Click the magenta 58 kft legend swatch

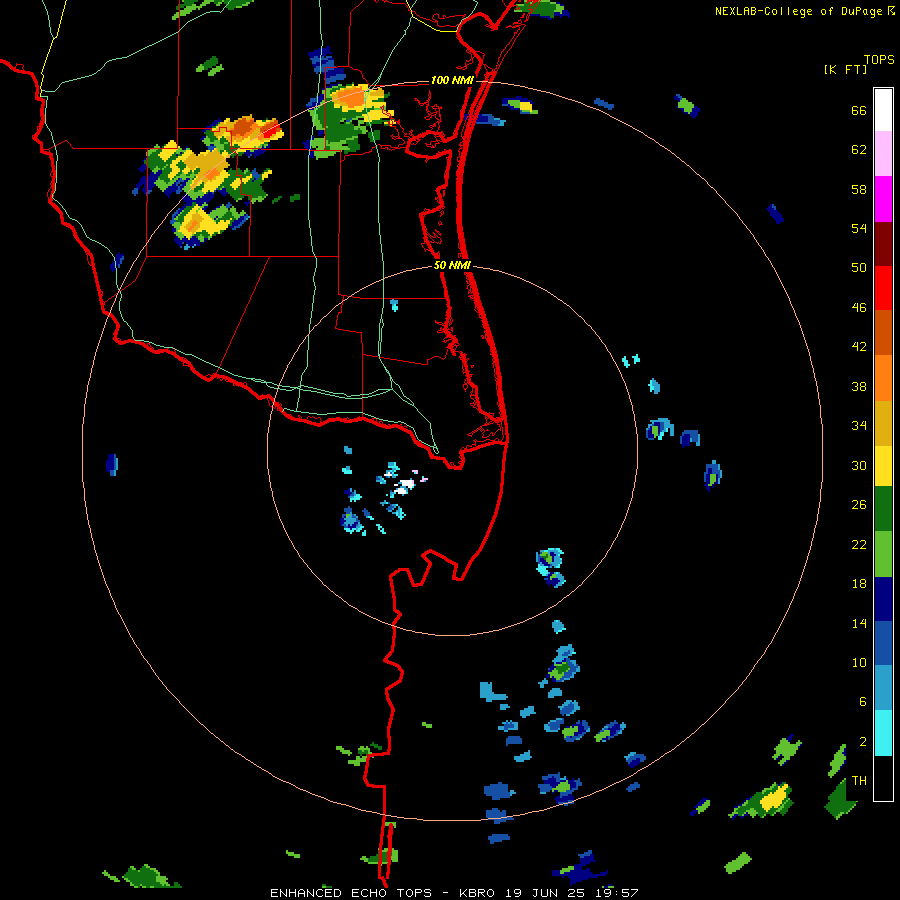pos(883,199)
